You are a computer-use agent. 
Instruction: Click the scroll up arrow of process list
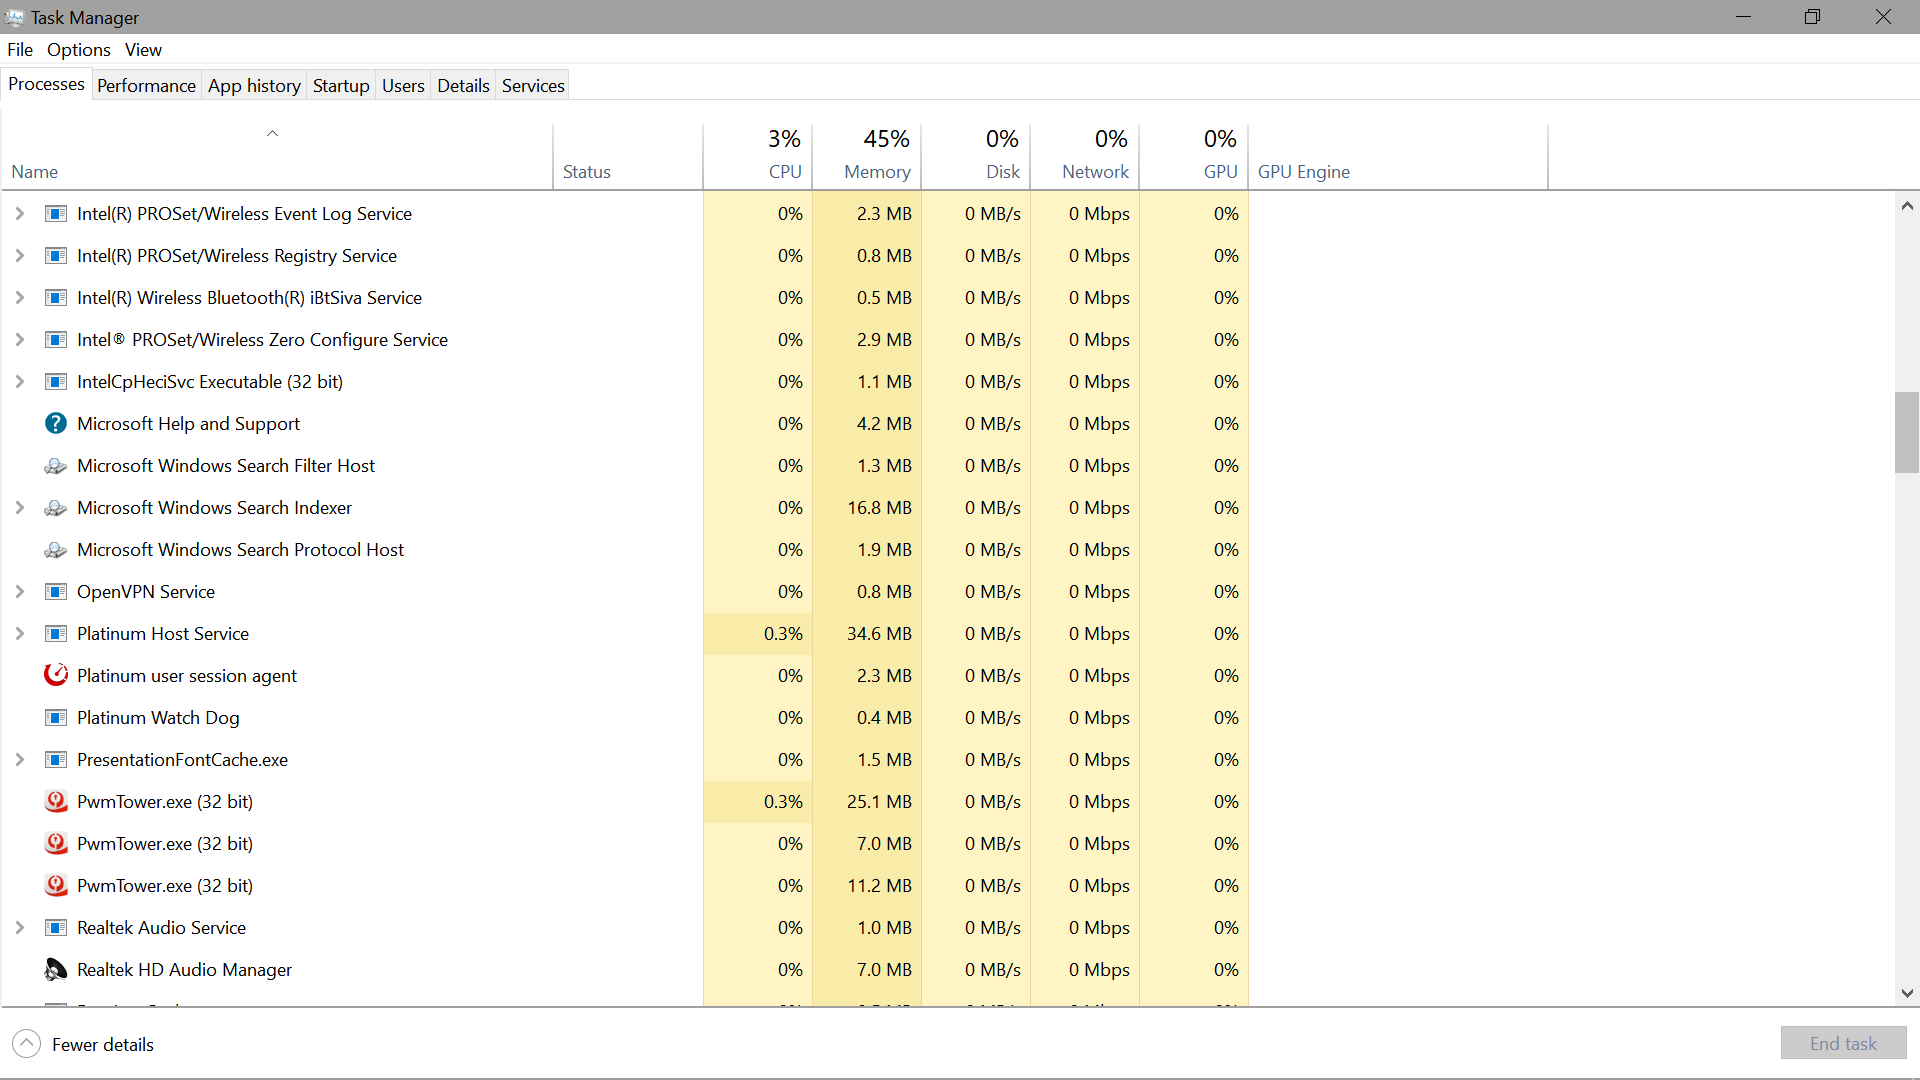point(1907,206)
